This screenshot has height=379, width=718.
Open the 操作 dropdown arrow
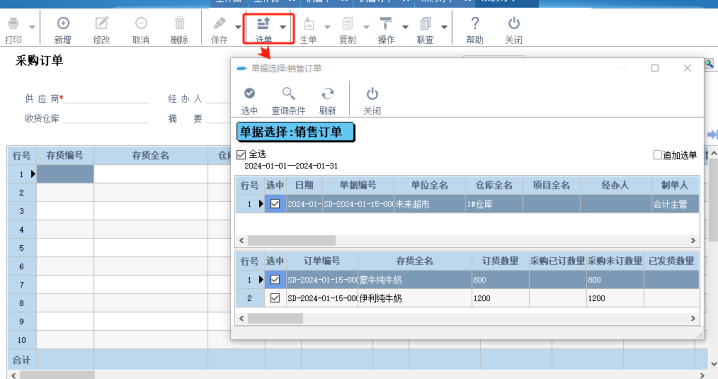[405, 27]
